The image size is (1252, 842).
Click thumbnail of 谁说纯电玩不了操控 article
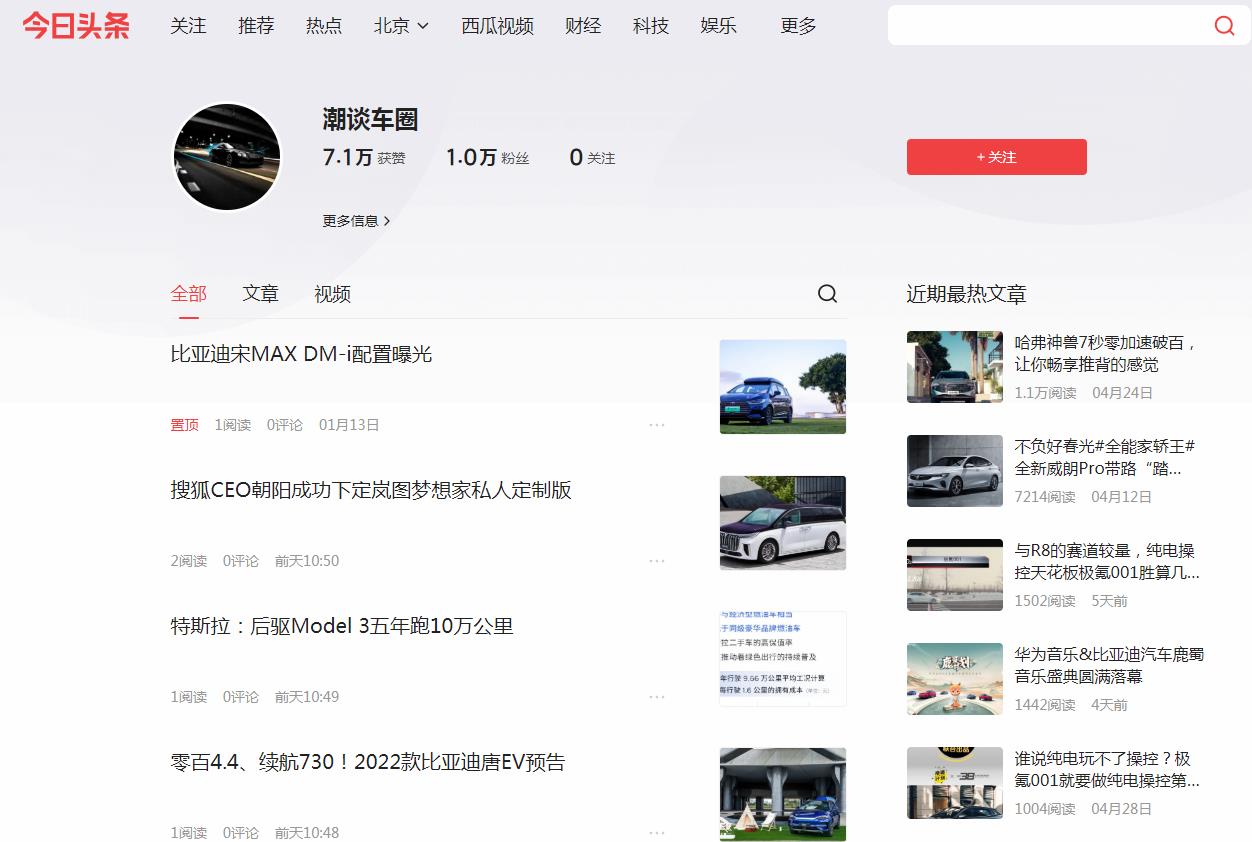[955, 783]
